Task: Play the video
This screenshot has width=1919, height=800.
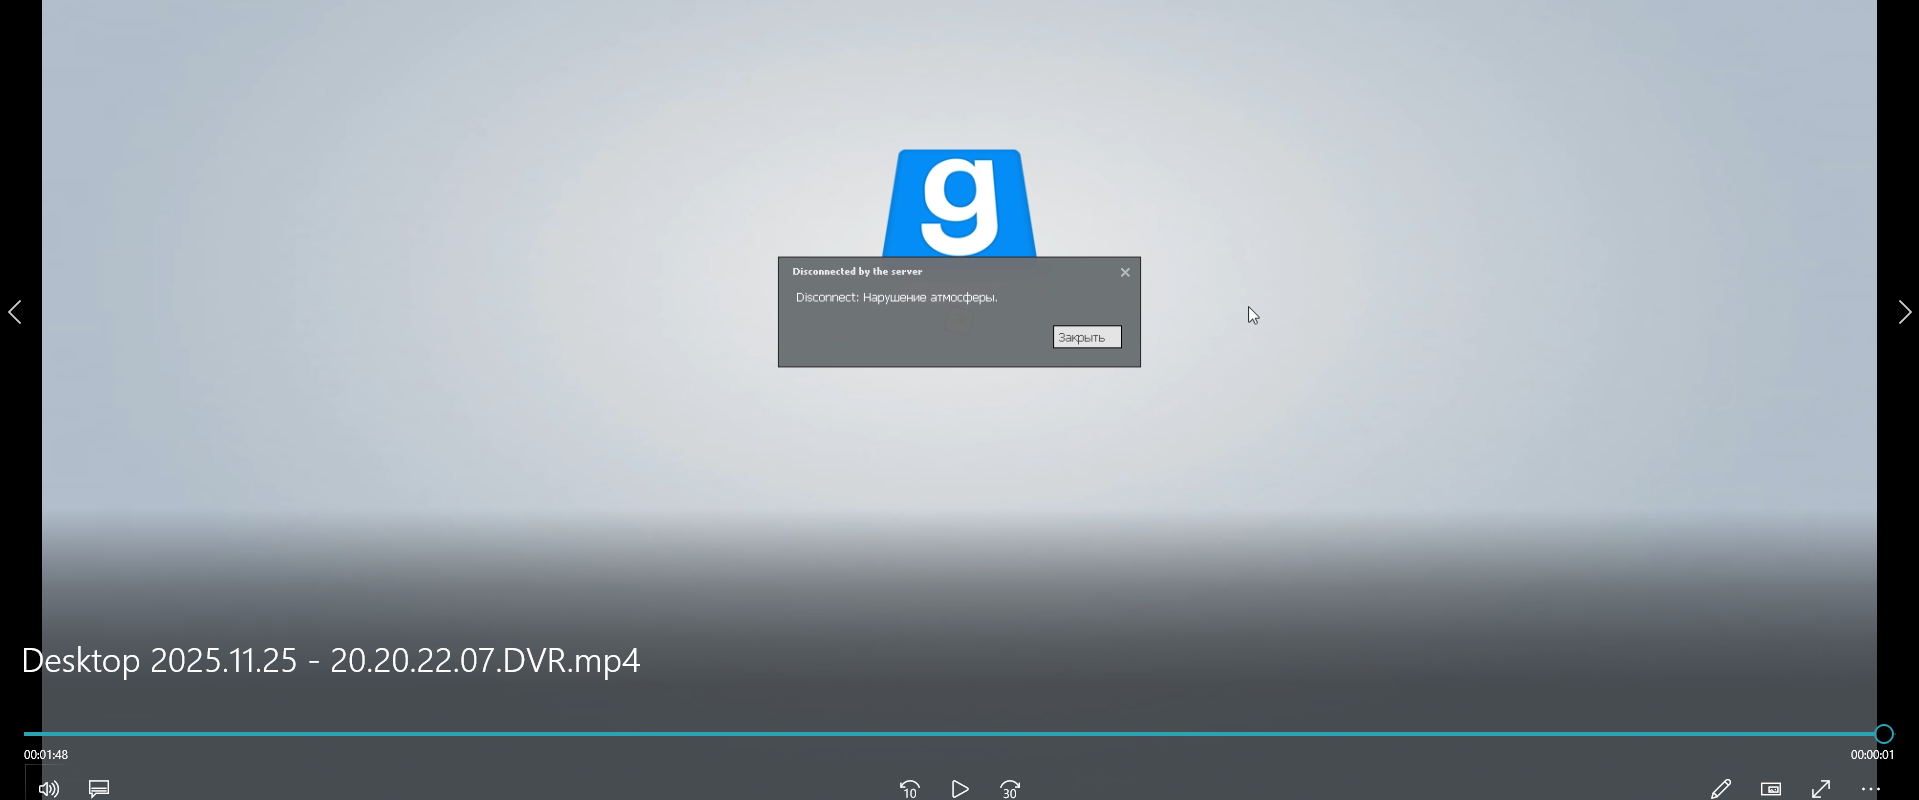Action: point(960,789)
